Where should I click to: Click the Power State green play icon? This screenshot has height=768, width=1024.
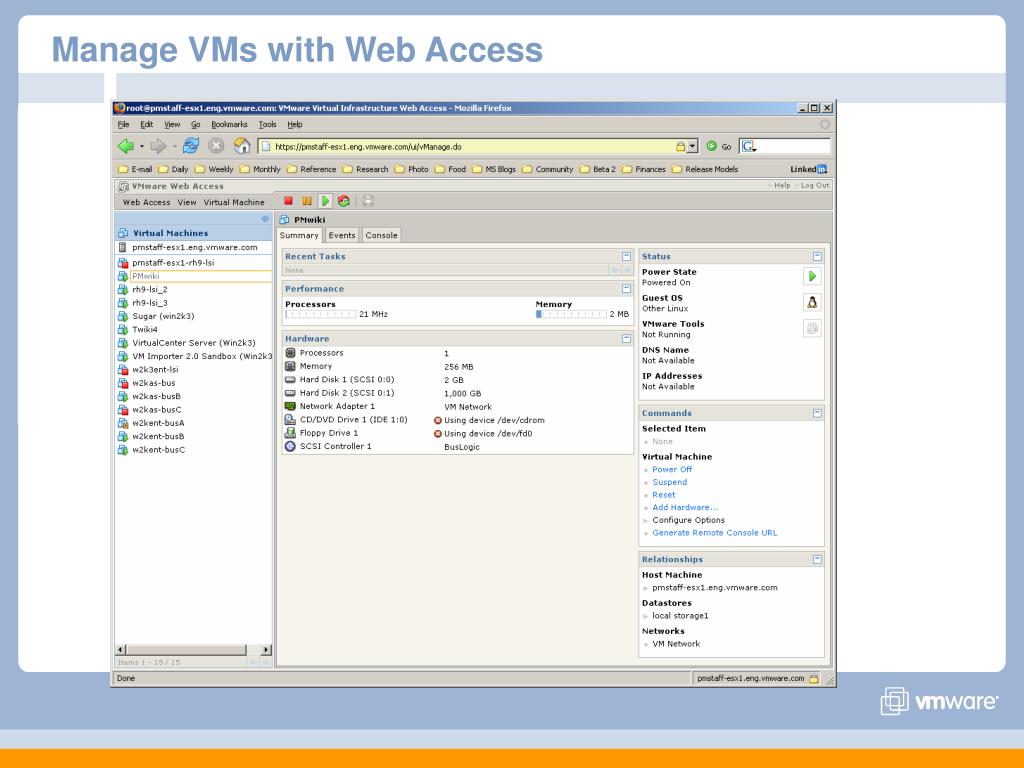click(x=812, y=276)
